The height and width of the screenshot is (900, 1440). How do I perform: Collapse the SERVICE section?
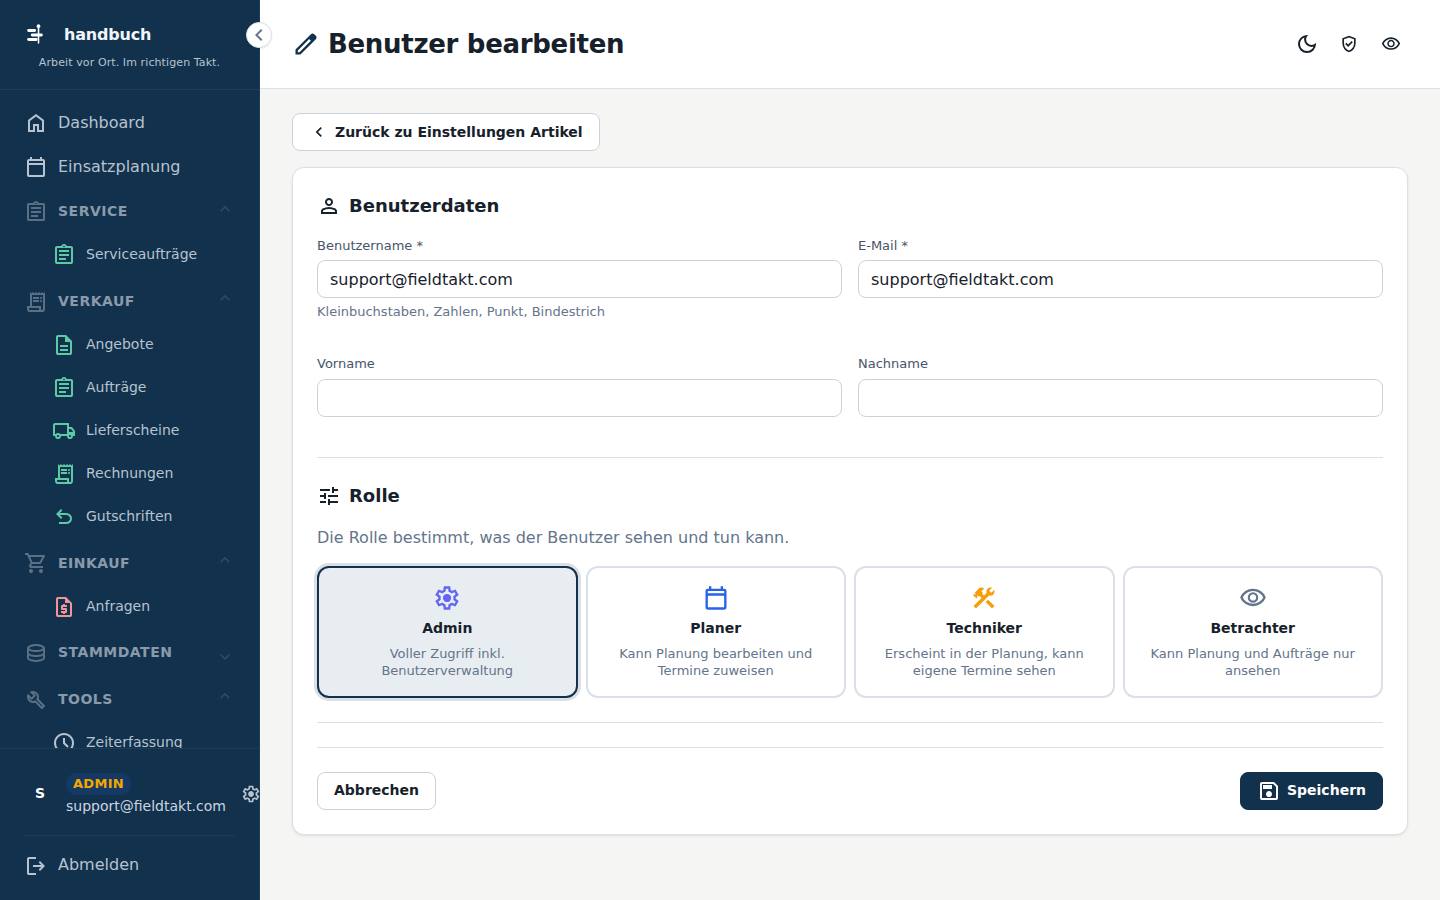[225, 210]
